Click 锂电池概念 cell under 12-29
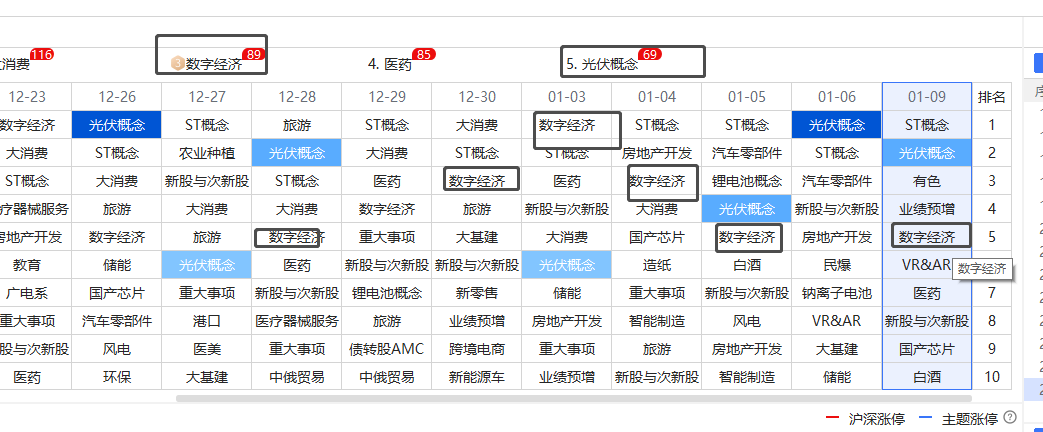The width and height of the screenshot is (1043, 432). [386, 293]
